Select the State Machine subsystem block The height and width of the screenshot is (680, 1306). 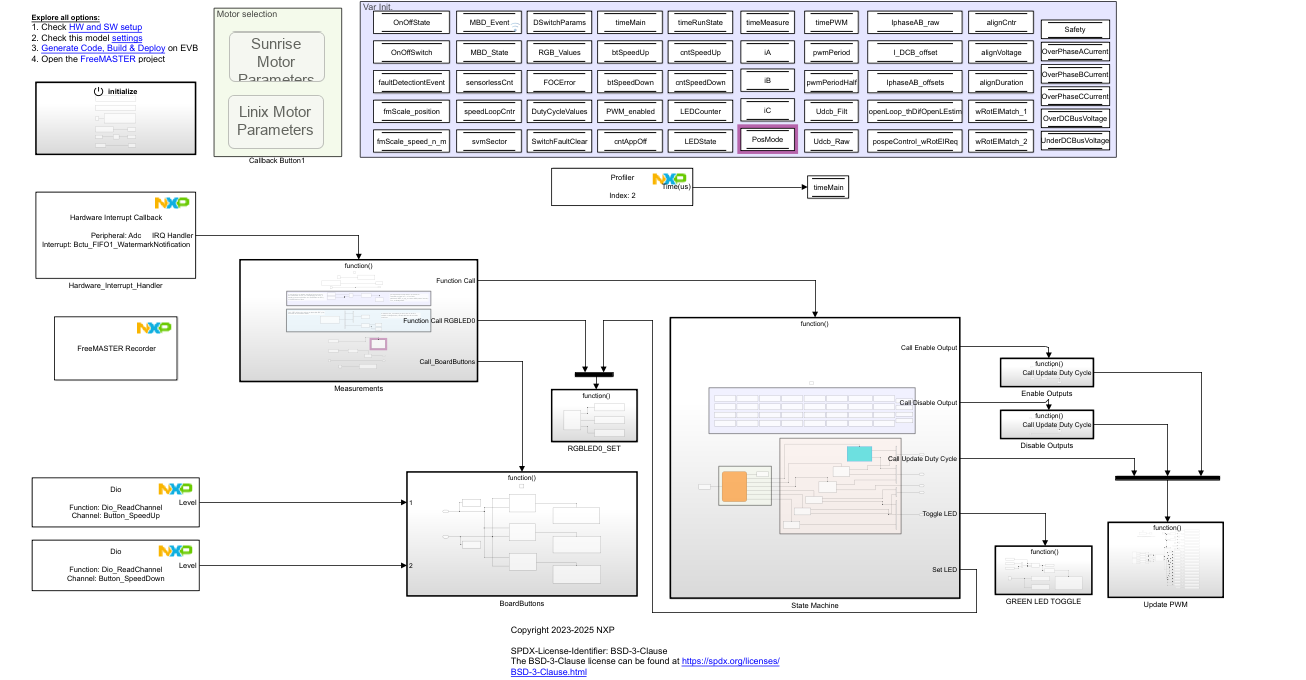pyautogui.click(x=814, y=458)
